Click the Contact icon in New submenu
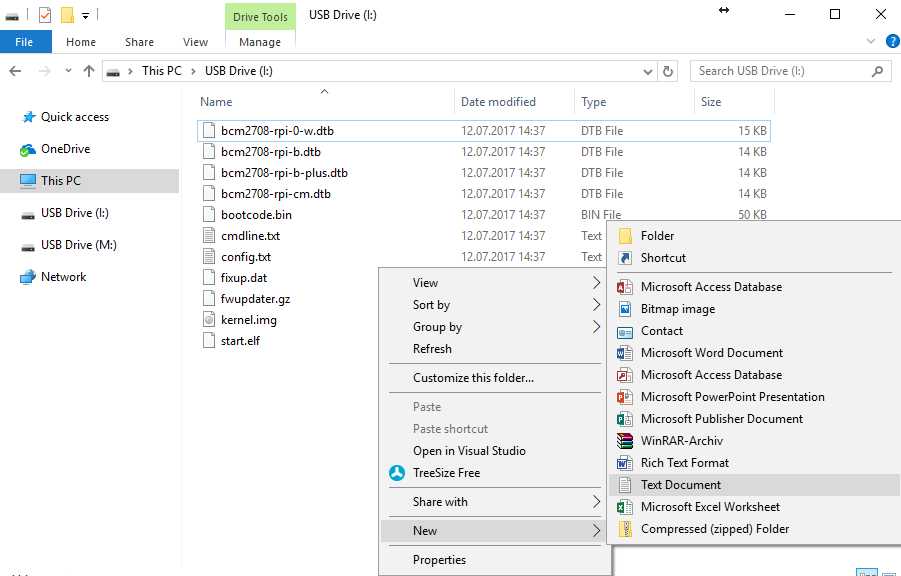This screenshot has width=901, height=576. 625,332
